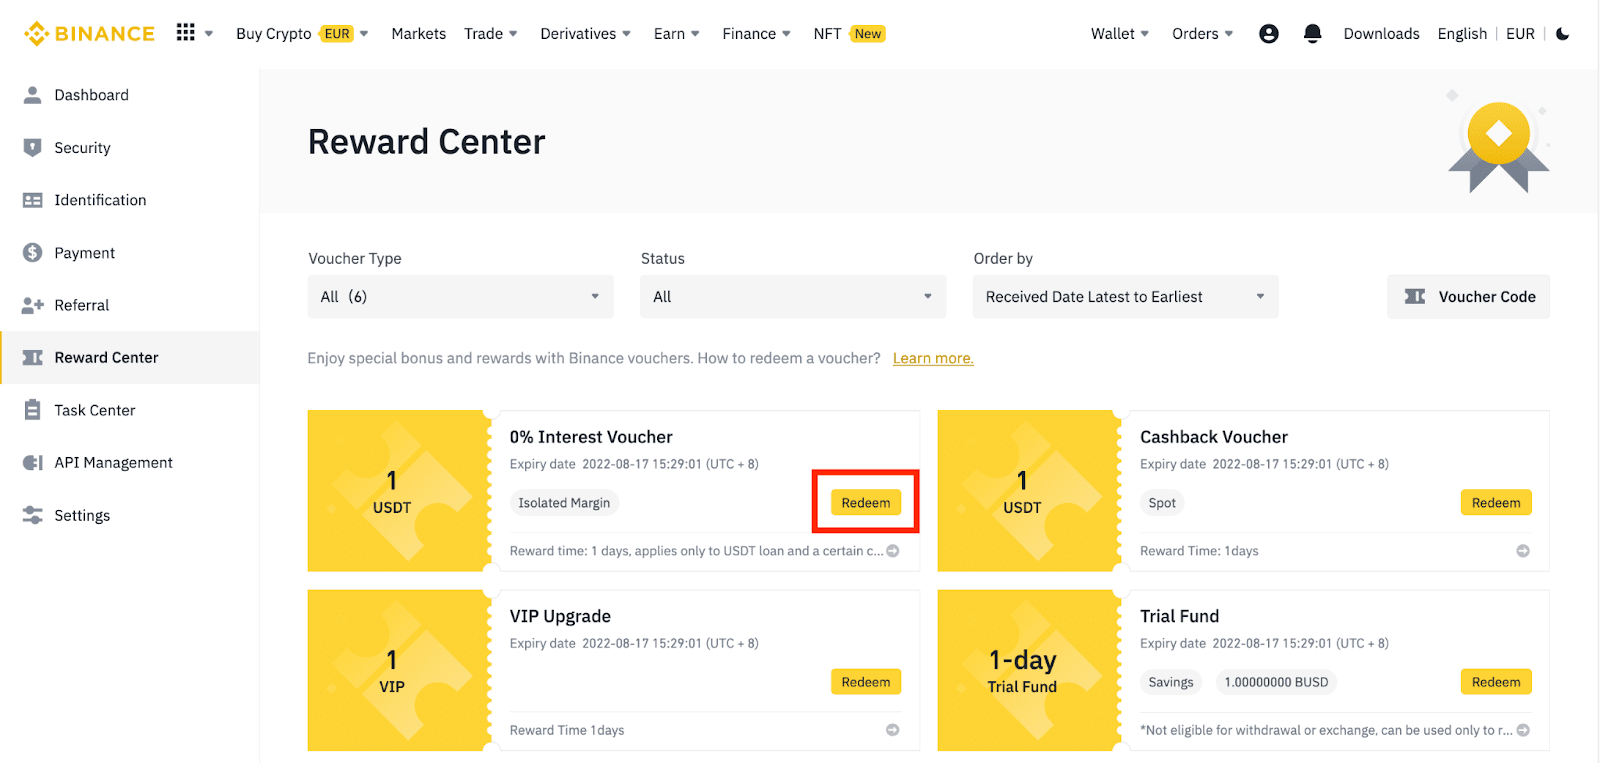Expand the Wallet menu
Image resolution: width=1600 pixels, height=763 pixels.
coord(1120,34)
